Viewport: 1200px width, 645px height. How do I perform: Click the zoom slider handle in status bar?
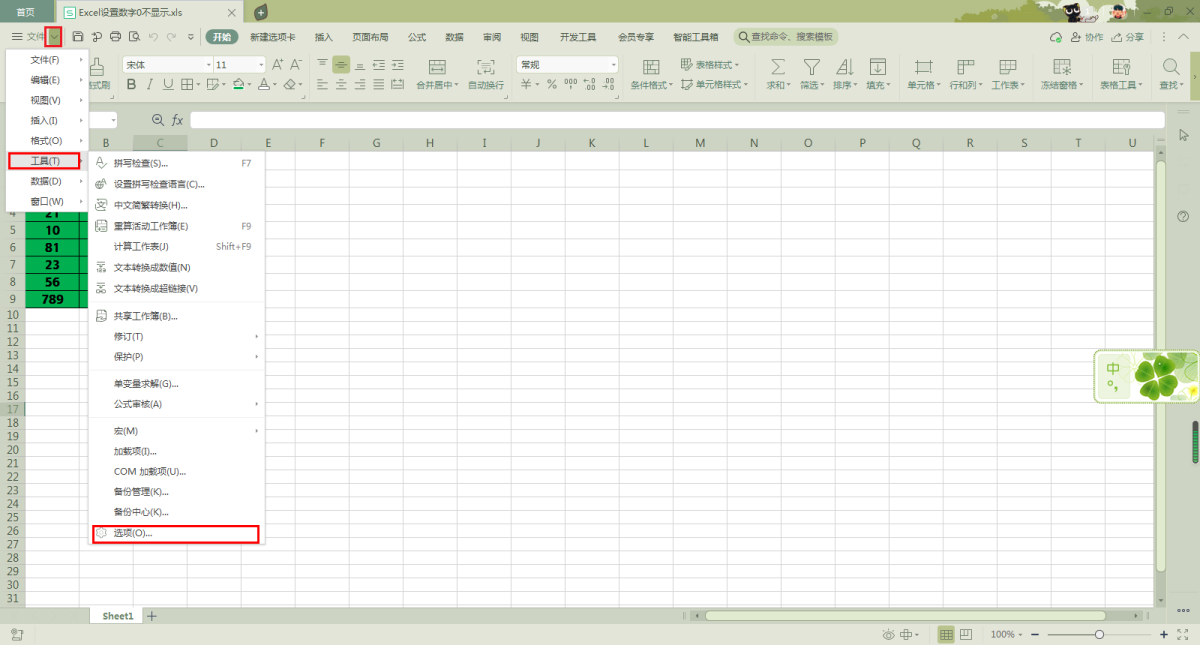tap(1099, 635)
